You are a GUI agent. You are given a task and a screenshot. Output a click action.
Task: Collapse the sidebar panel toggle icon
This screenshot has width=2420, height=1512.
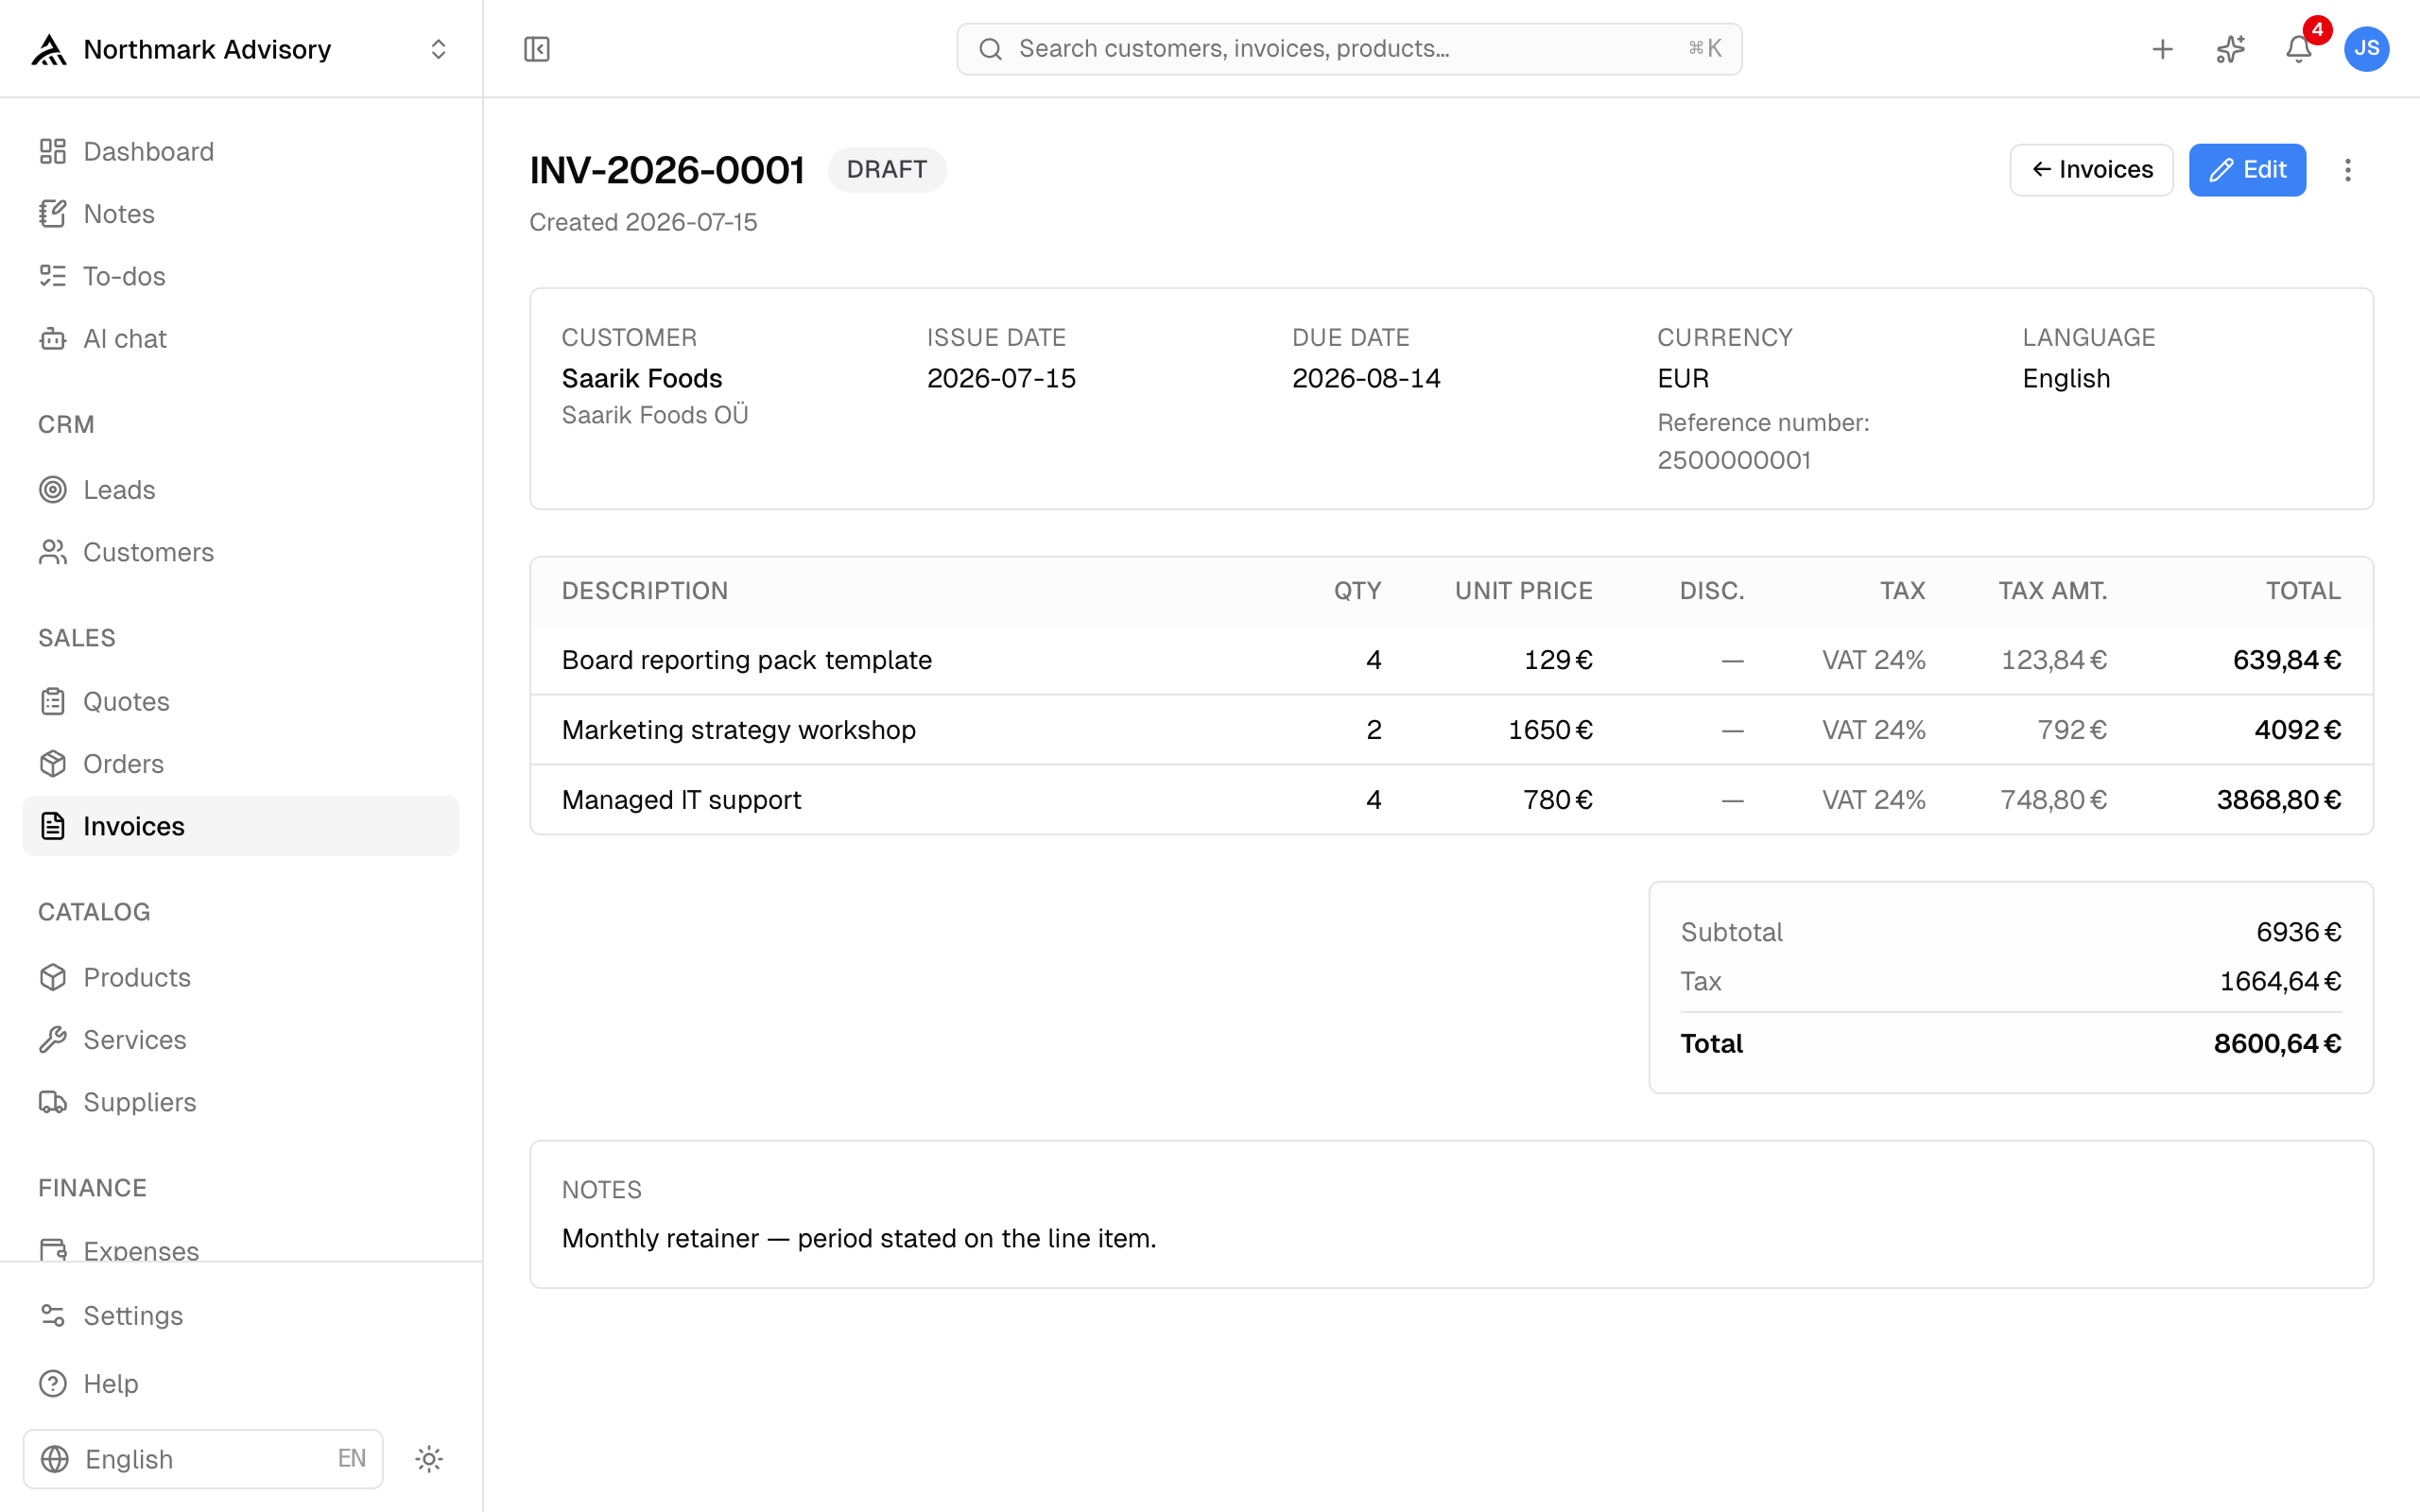[x=537, y=49]
